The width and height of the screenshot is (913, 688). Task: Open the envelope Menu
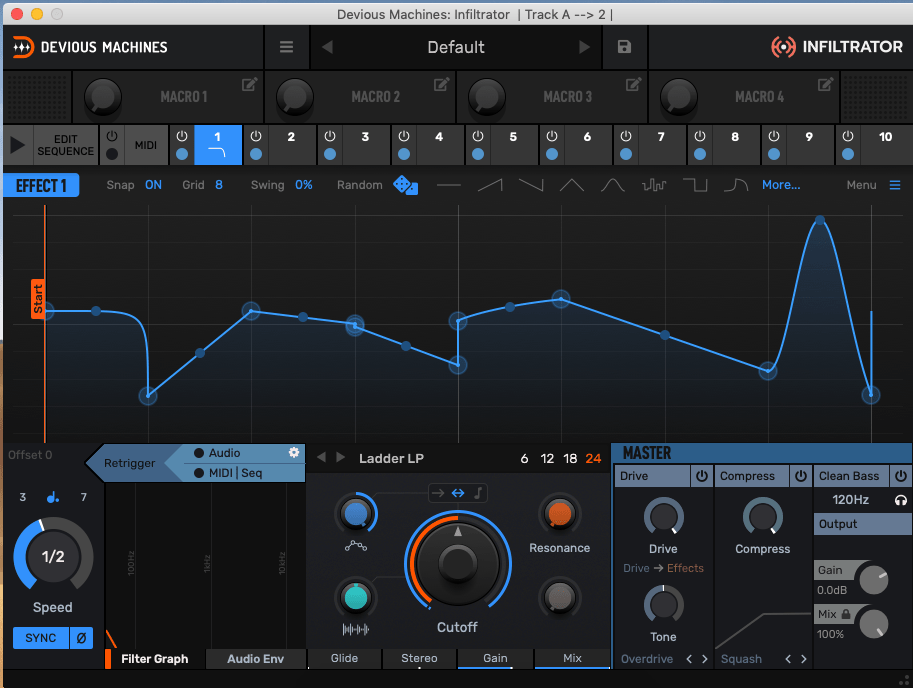coord(873,185)
